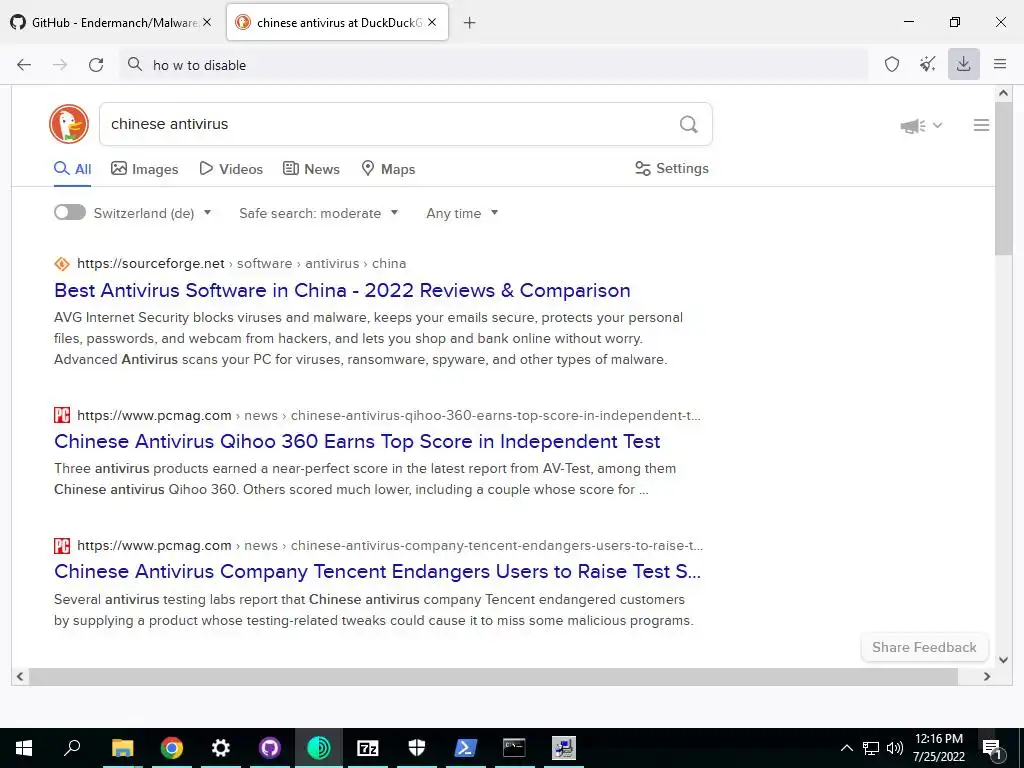Click the volume speaker tray icon
1024x768 pixels.
[x=895, y=748]
